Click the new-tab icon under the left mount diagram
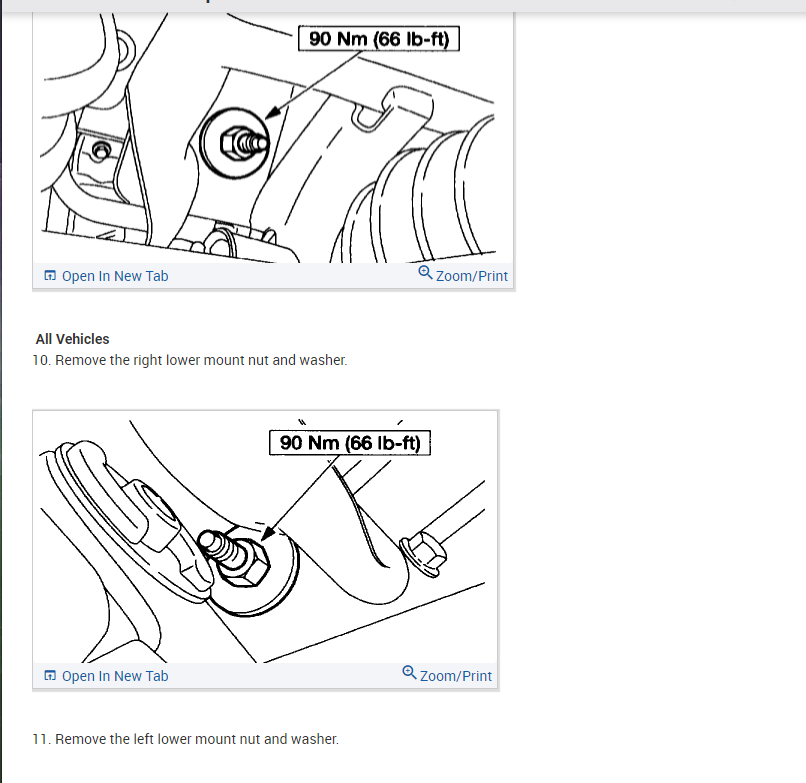Image resolution: width=806 pixels, height=783 pixels. [50, 676]
